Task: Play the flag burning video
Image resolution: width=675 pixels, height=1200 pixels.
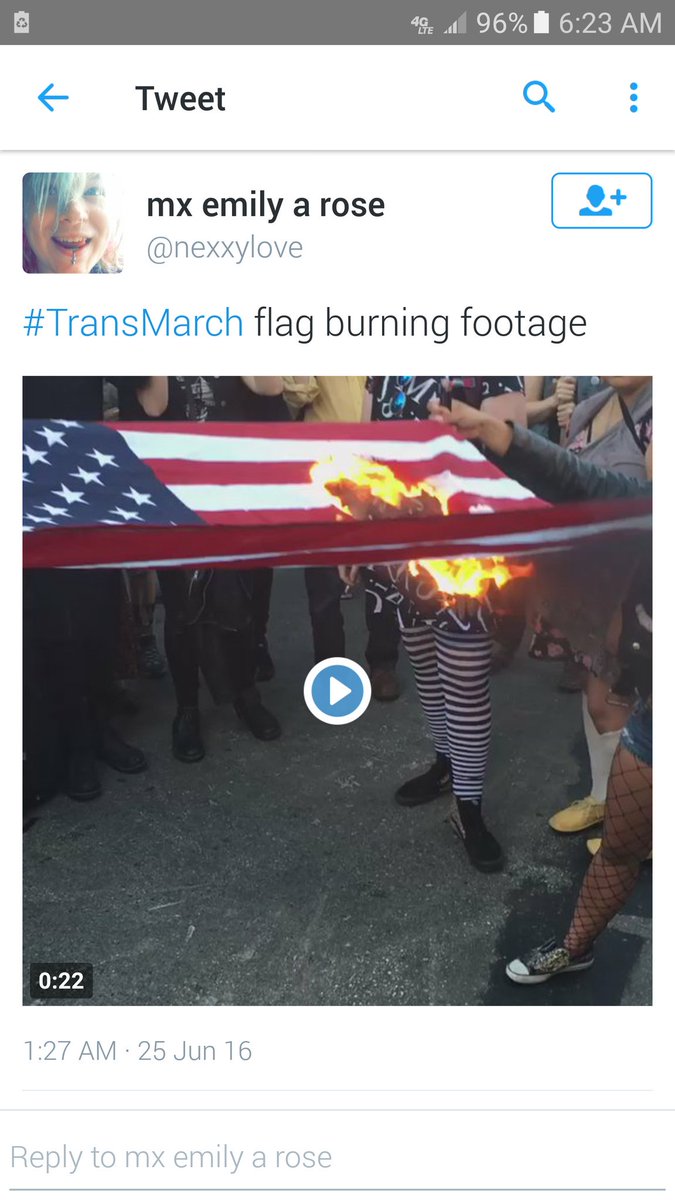Action: pyautogui.click(x=337, y=690)
